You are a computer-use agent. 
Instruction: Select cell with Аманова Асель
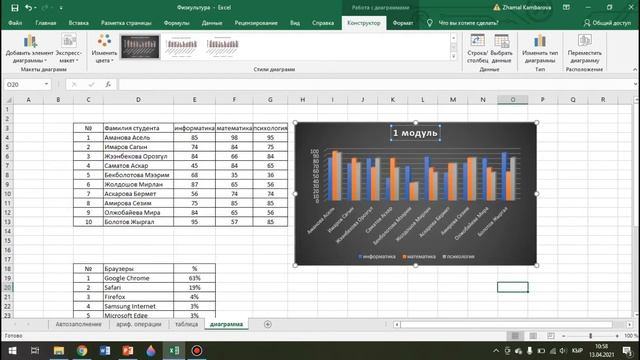tap(138, 138)
